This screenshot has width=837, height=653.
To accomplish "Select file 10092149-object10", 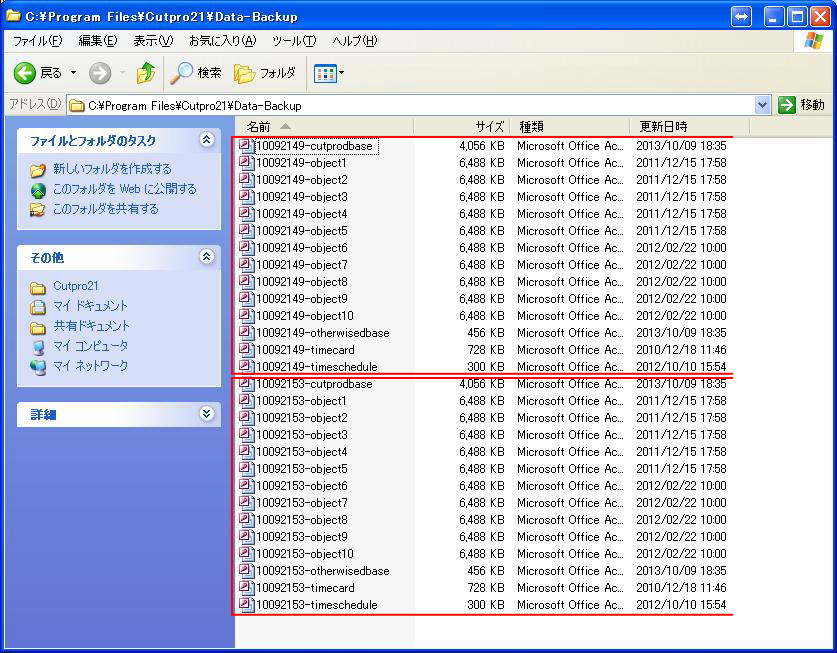I will coord(305,316).
